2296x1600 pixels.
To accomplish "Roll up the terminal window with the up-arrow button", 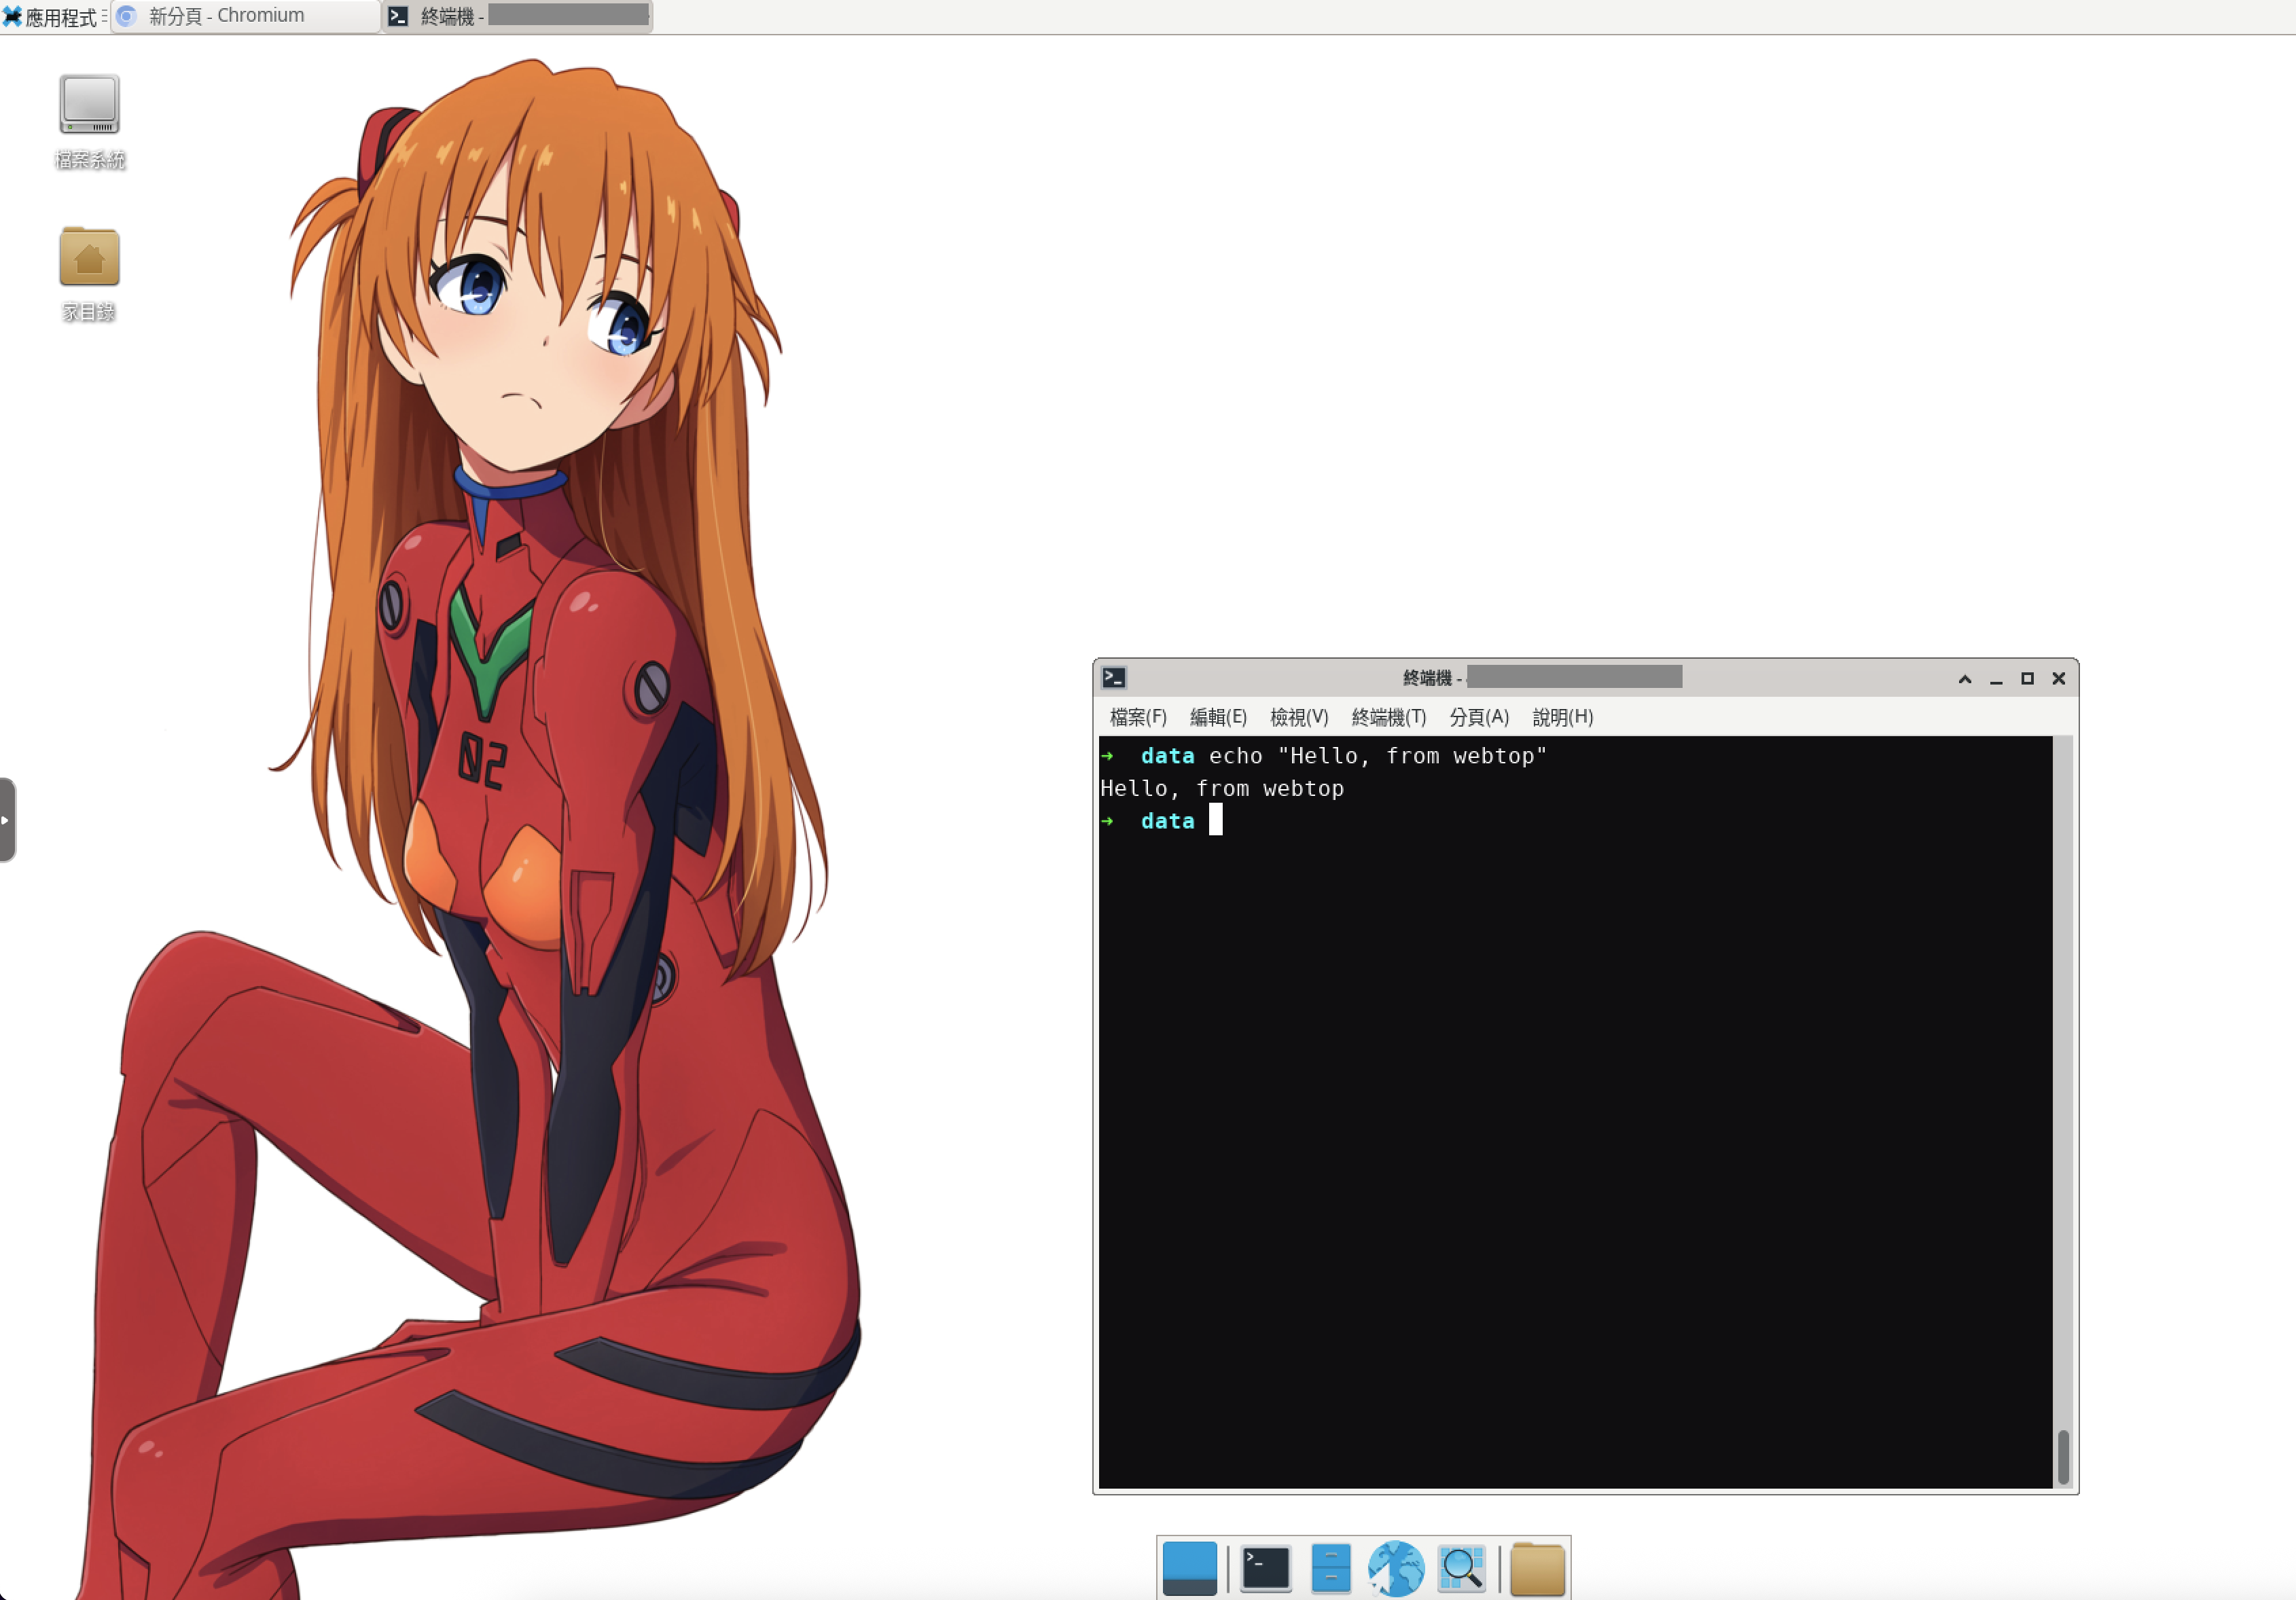I will coord(1964,678).
